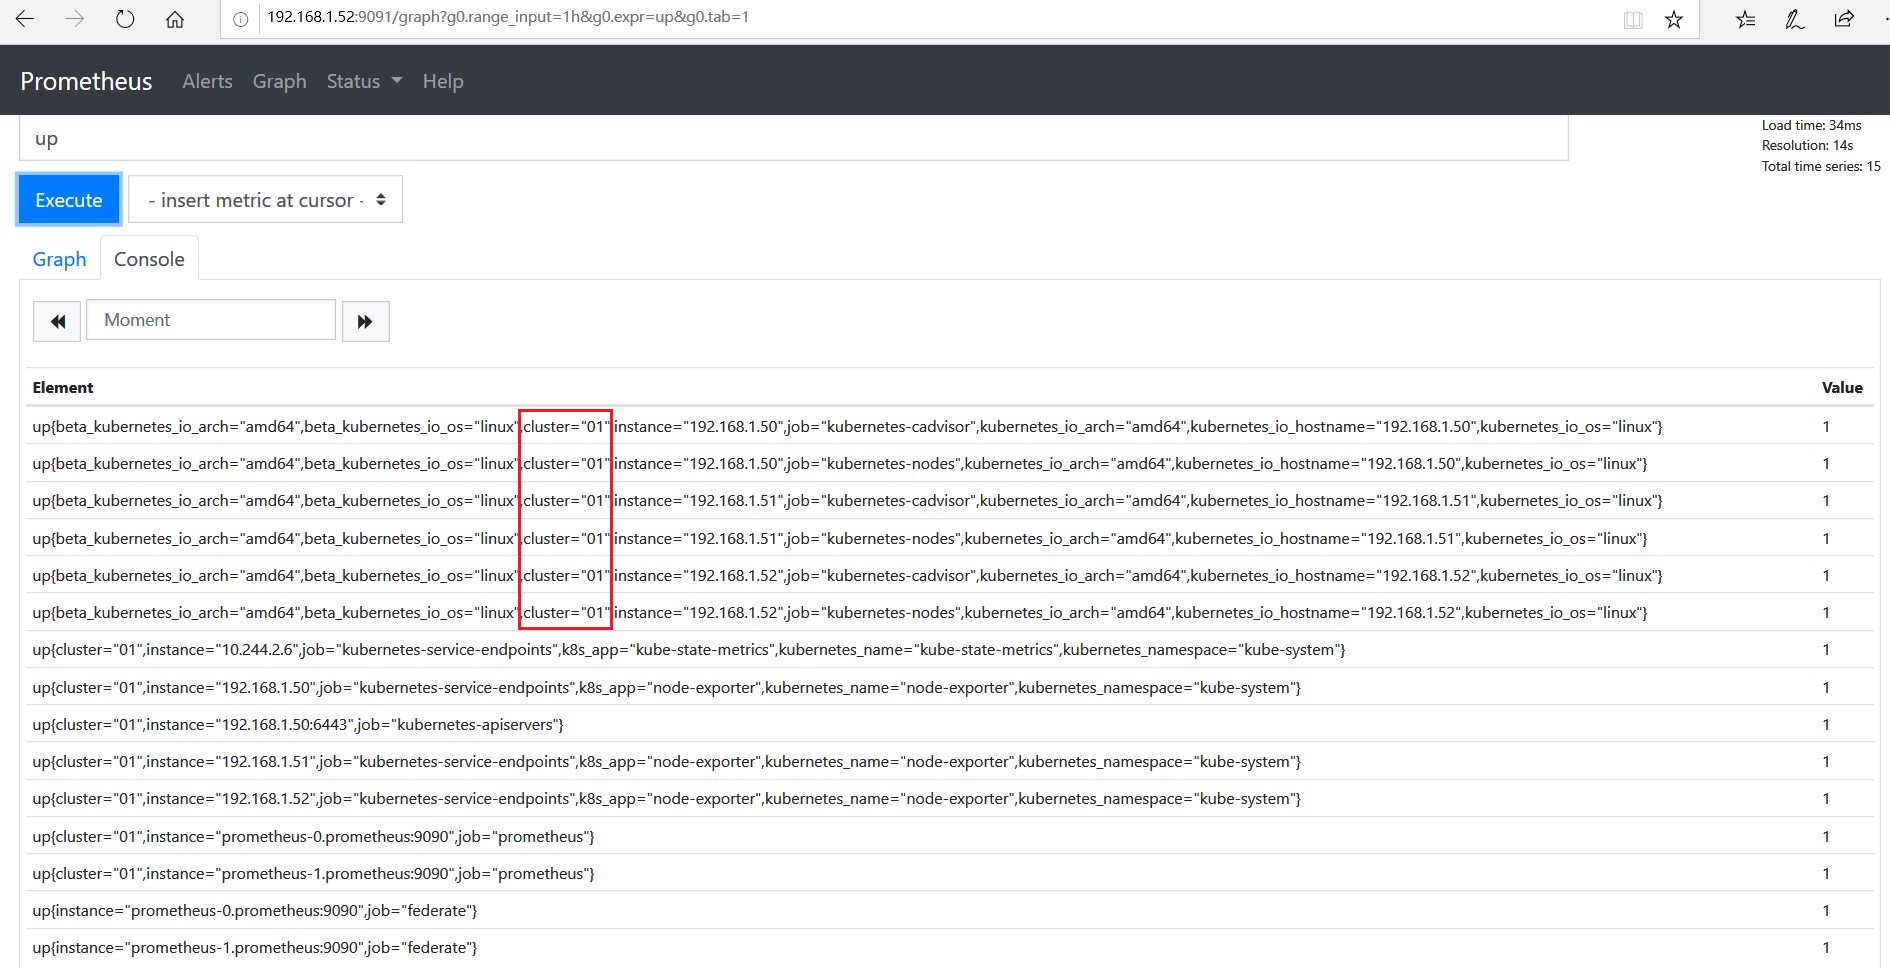Click the browser address bar URL

pyautogui.click(x=508, y=17)
